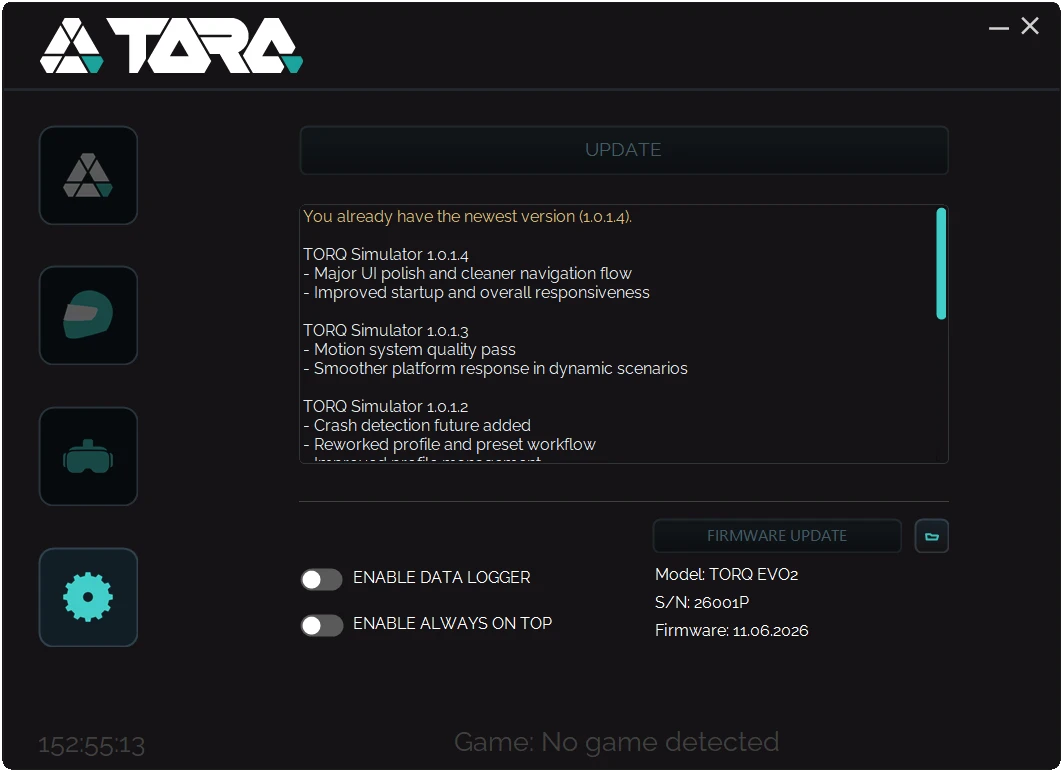This screenshot has width=1063, height=772.
Task: Open the settings gear sidebar icon
Action: click(x=88, y=597)
